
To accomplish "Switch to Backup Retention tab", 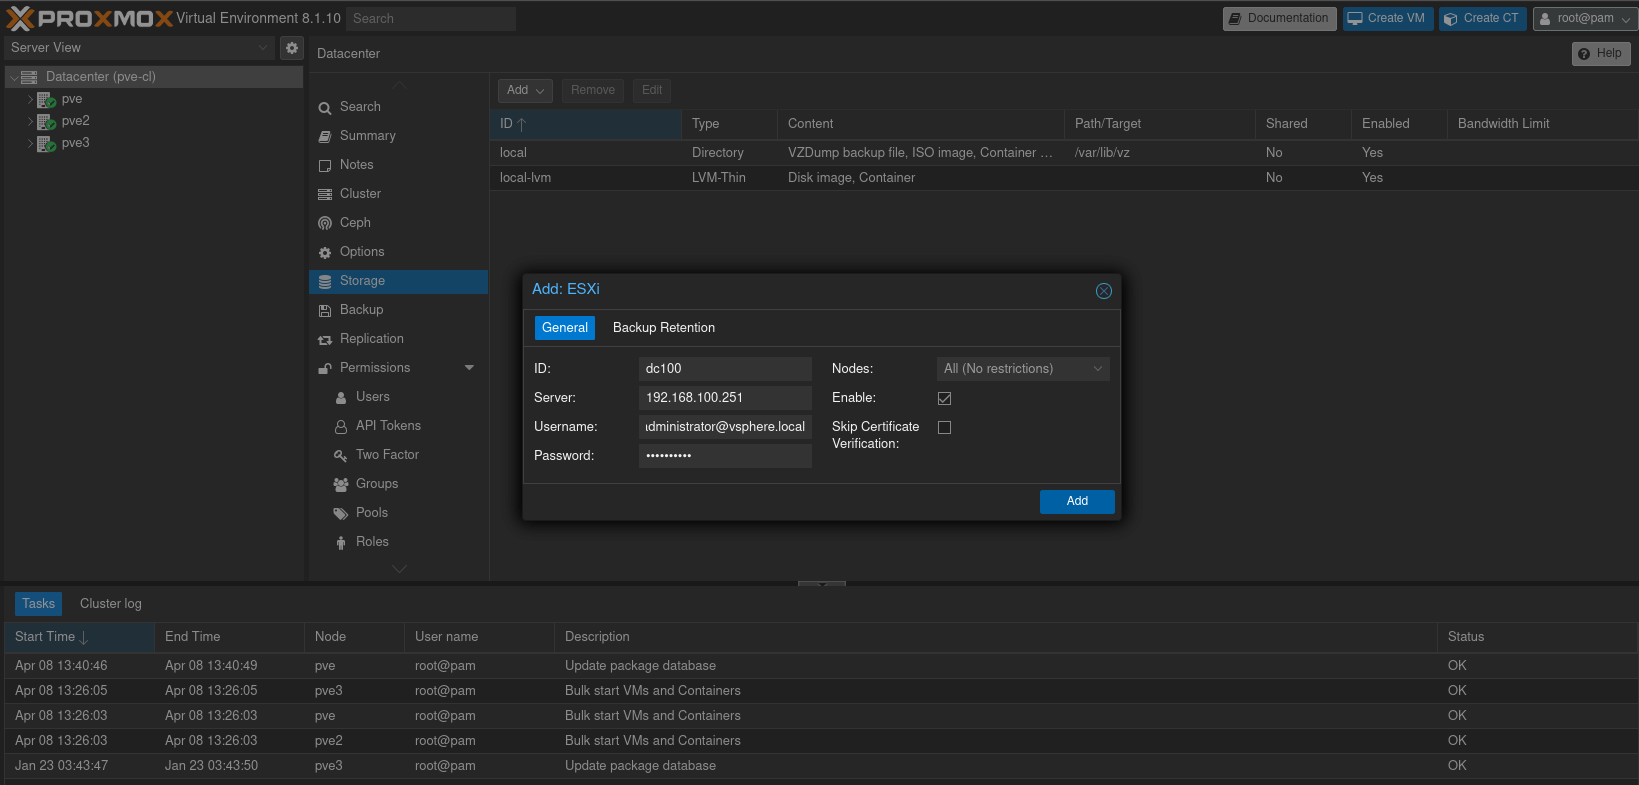I will 664,328.
